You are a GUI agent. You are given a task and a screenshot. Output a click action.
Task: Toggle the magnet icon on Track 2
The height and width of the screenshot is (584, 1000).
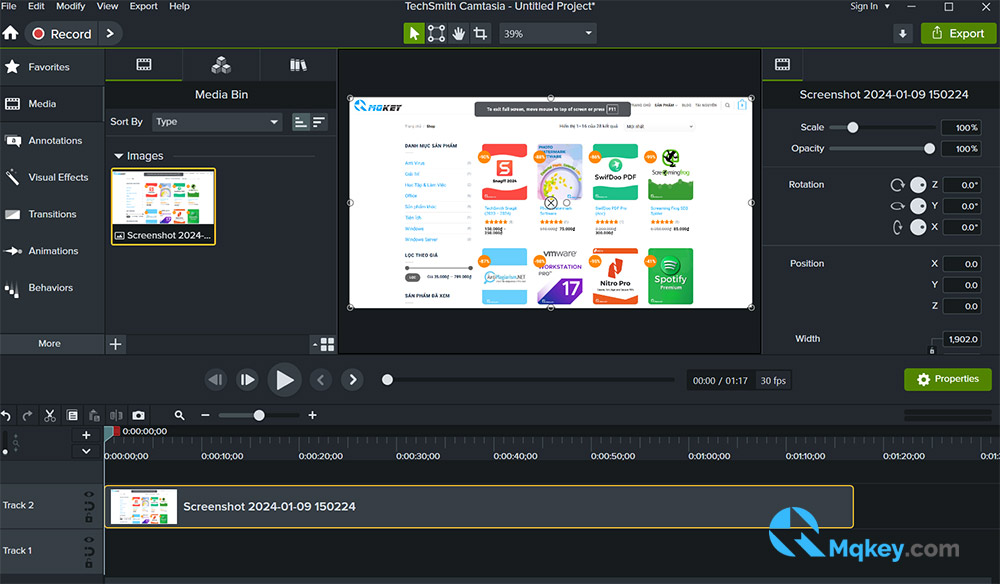[x=89, y=506]
